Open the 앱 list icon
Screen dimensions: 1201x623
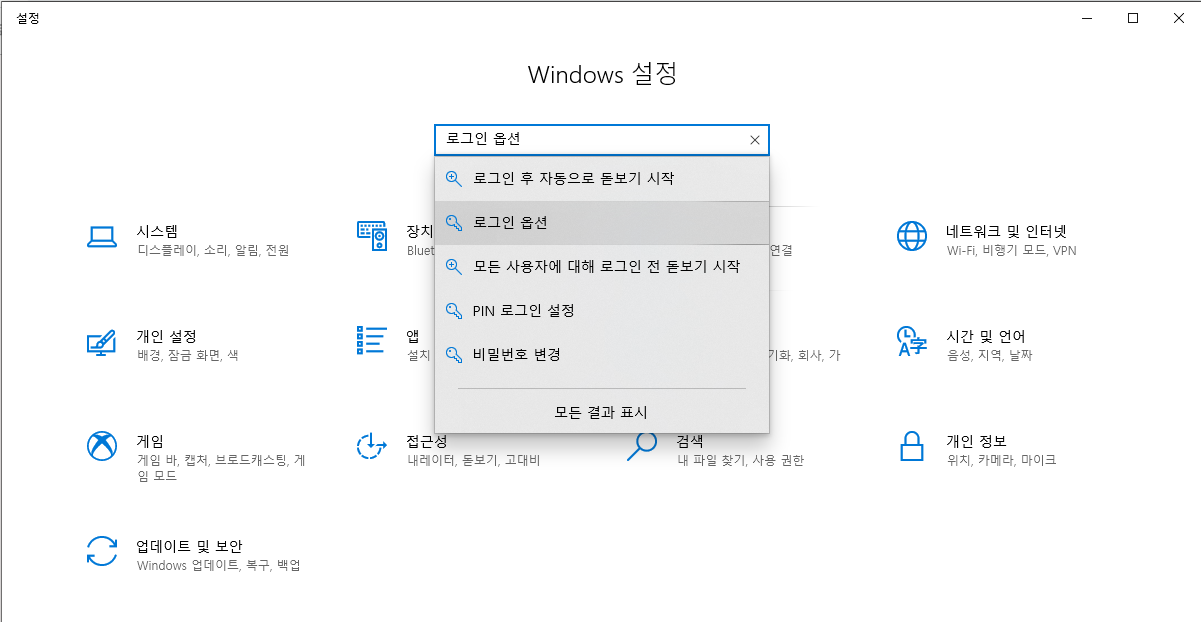372,340
